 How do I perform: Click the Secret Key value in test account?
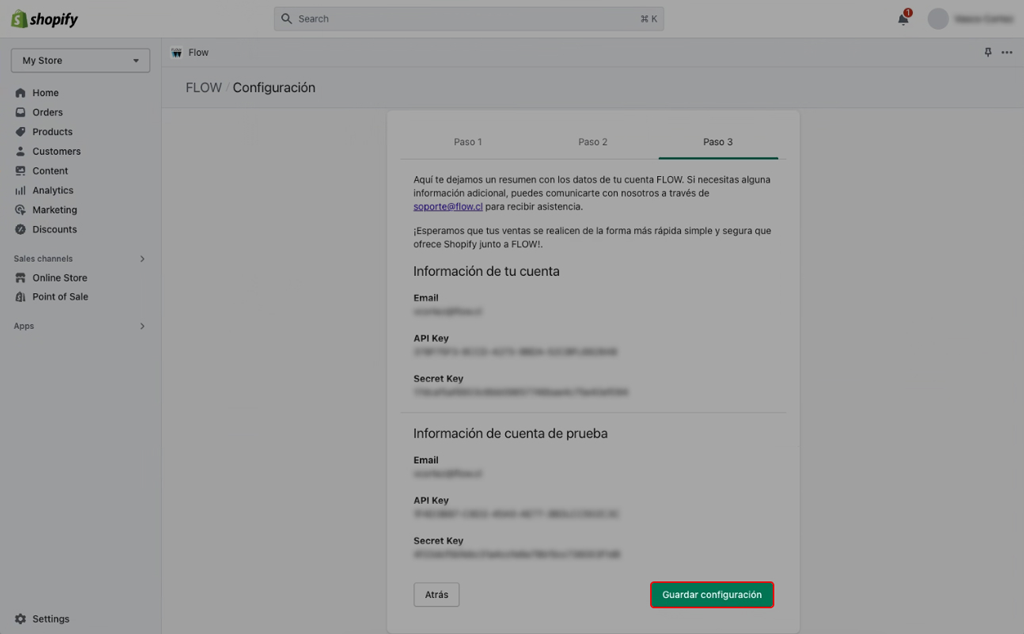click(x=517, y=554)
